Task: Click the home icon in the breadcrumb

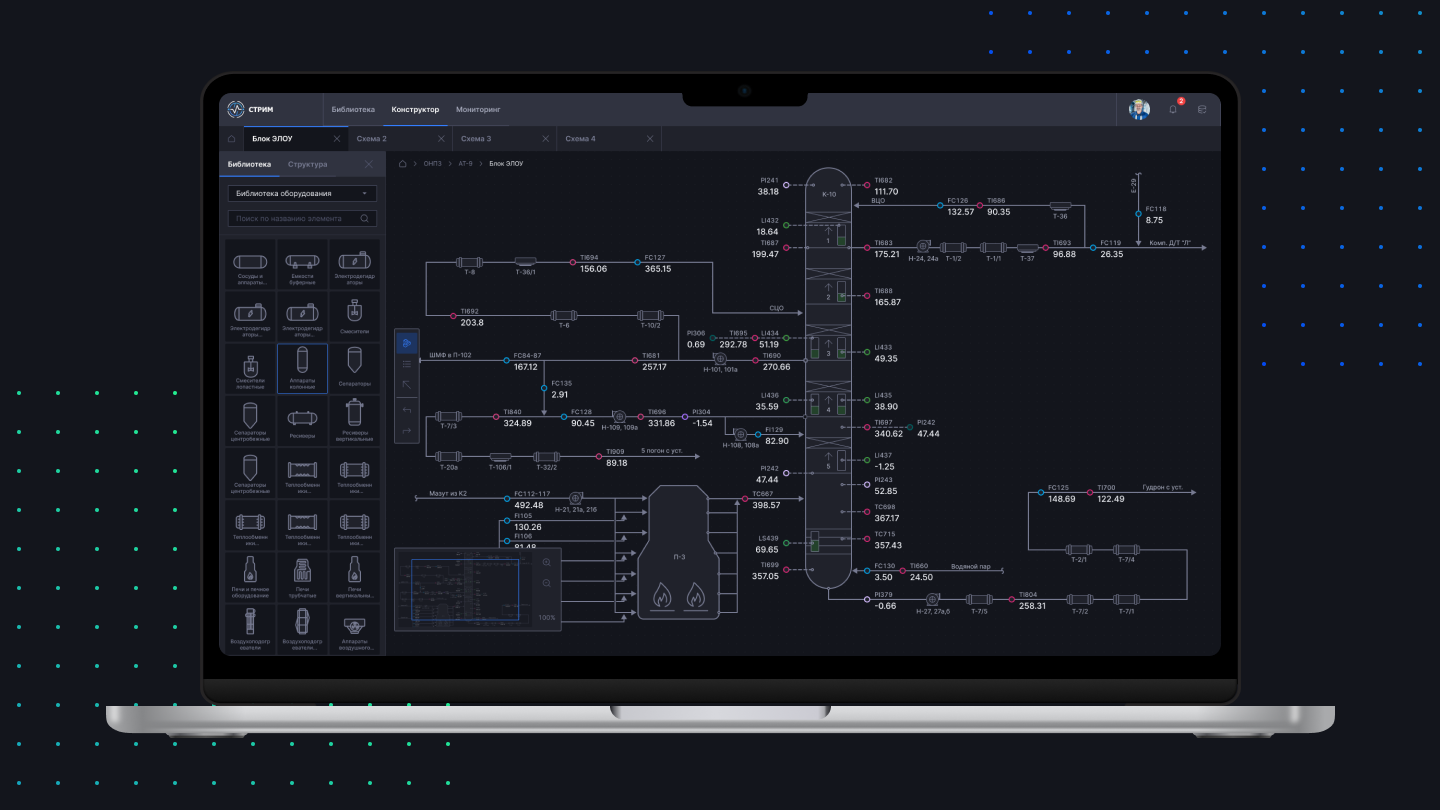Action: coord(403,163)
